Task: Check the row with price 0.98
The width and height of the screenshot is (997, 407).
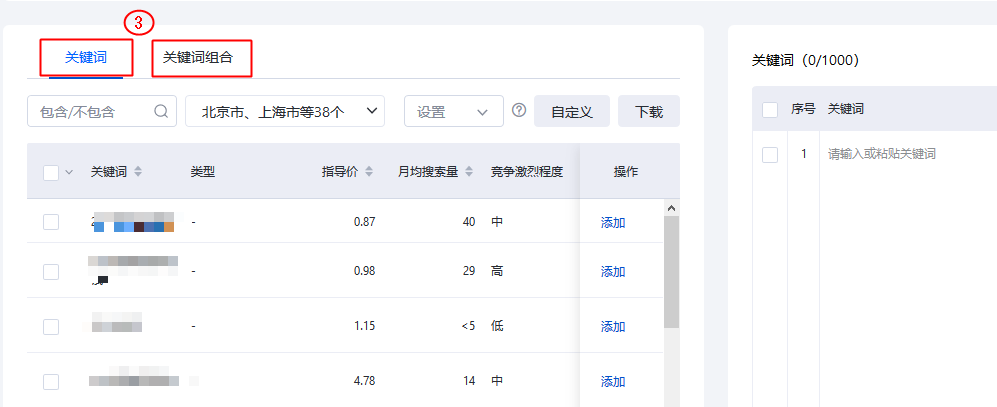Action: 51,272
